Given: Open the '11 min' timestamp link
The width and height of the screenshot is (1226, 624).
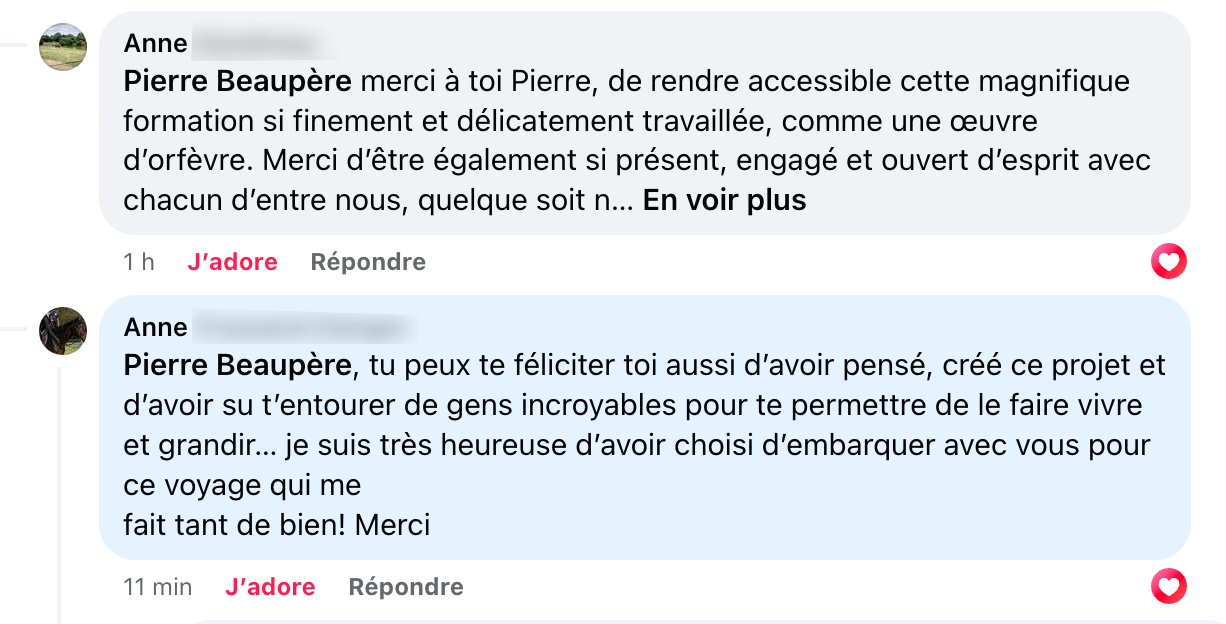Looking at the screenshot, I should coord(158,587).
